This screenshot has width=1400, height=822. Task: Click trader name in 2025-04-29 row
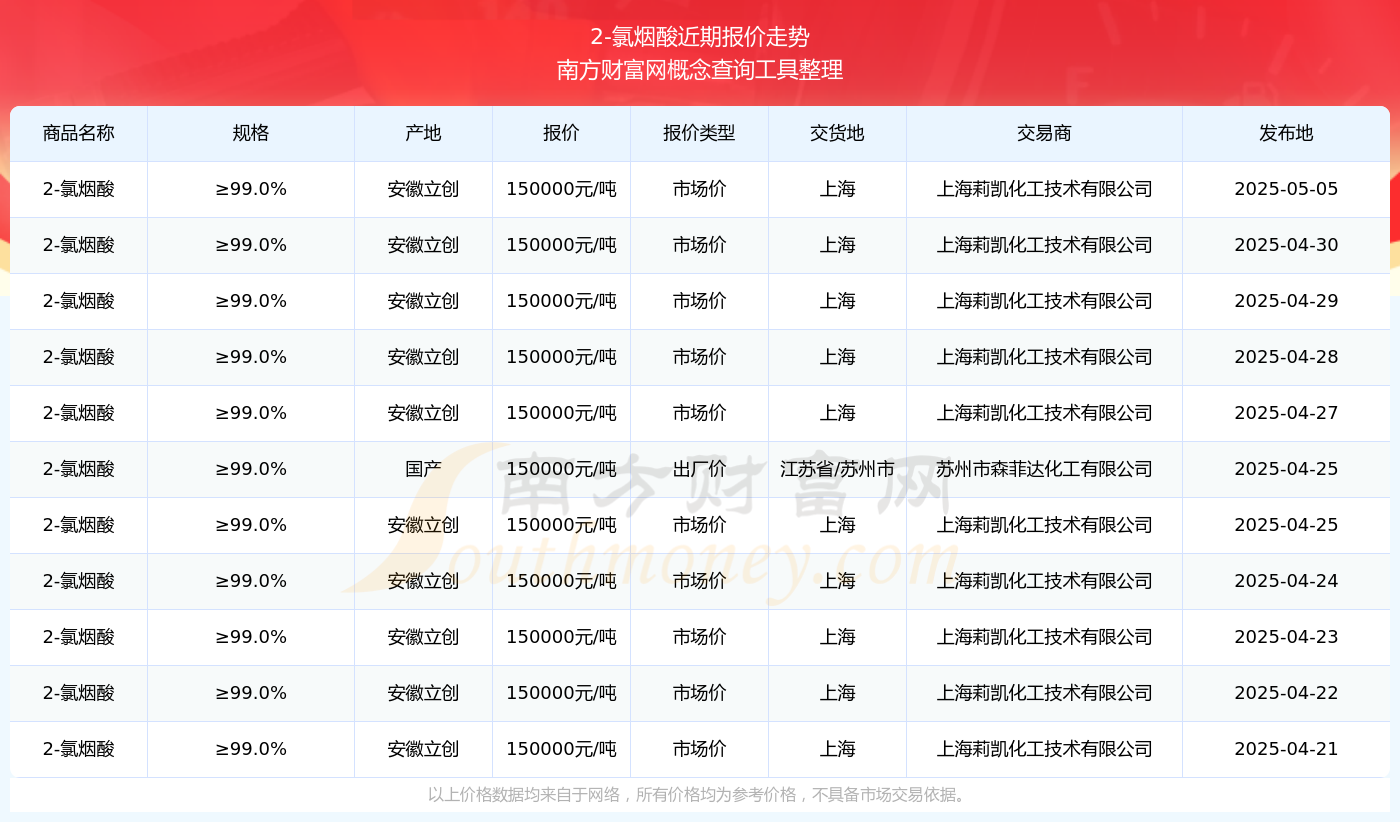1044,301
